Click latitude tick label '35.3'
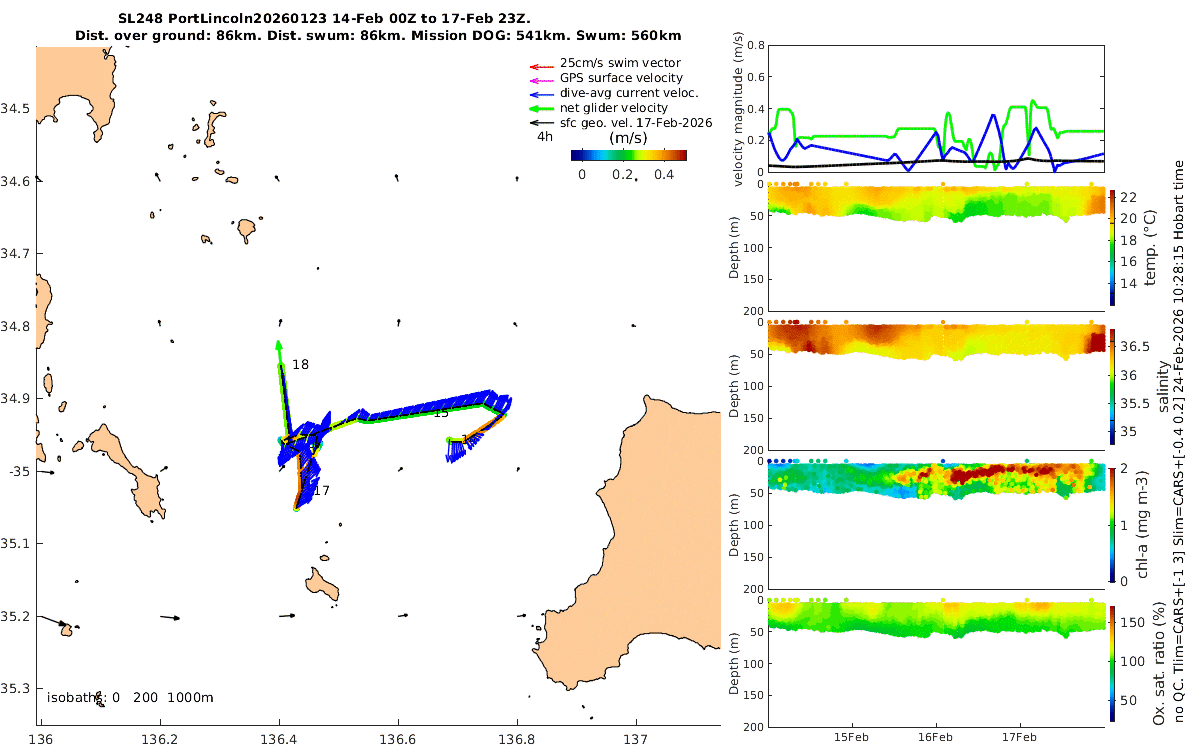 click(15, 689)
